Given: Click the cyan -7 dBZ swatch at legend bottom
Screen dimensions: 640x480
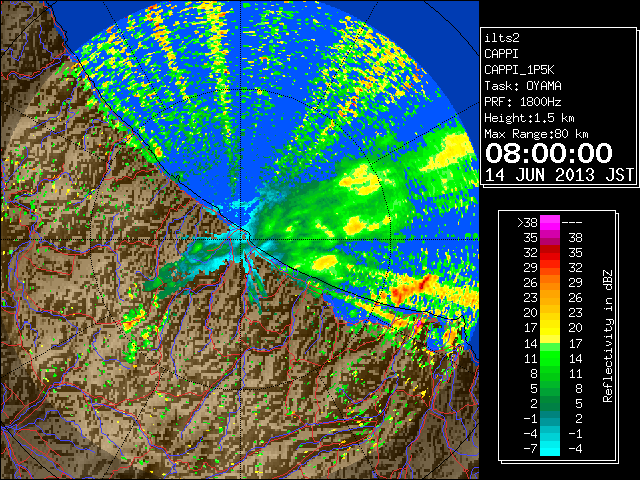Looking at the screenshot, I should (x=550, y=448).
